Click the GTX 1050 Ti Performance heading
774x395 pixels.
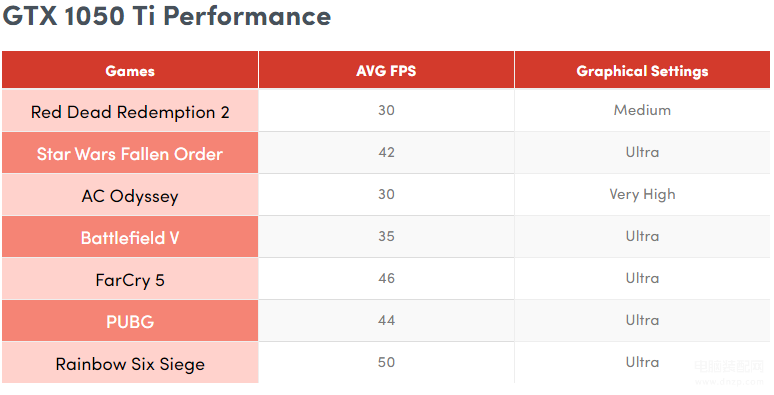point(167,16)
